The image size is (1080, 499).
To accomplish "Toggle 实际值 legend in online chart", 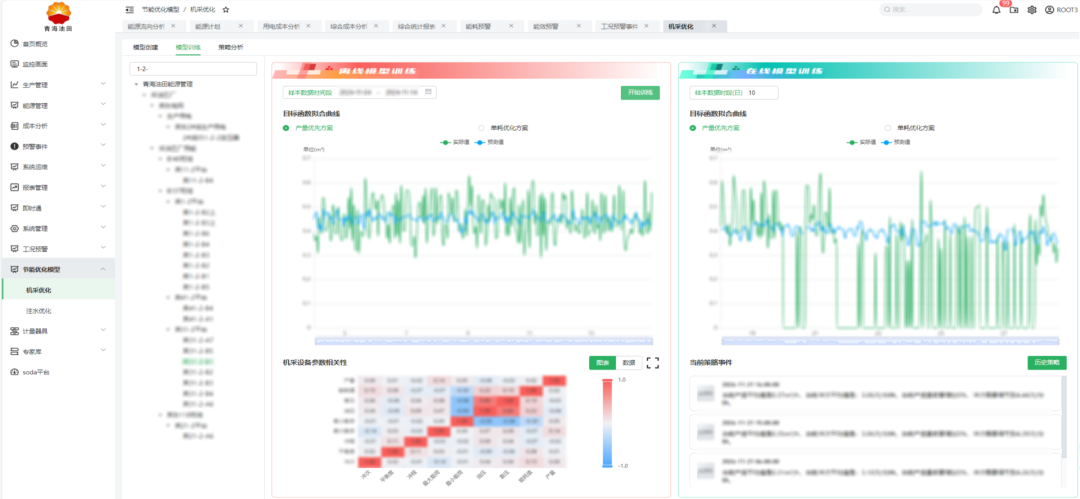I will [x=861, y=142].
